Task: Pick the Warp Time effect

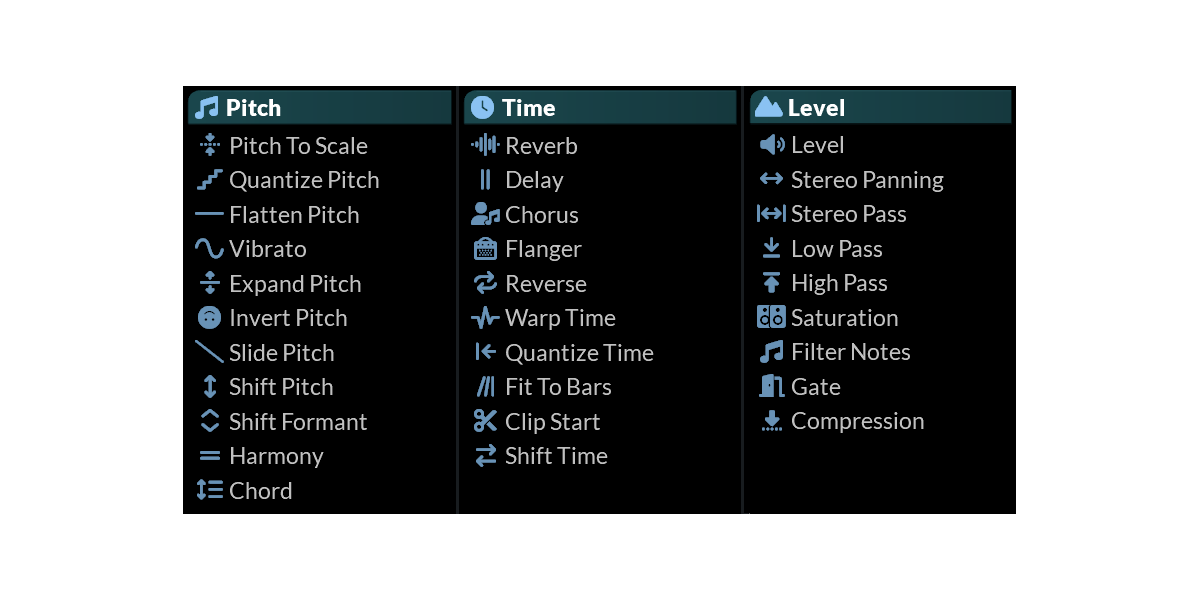Action: click(x=560, y=318)
